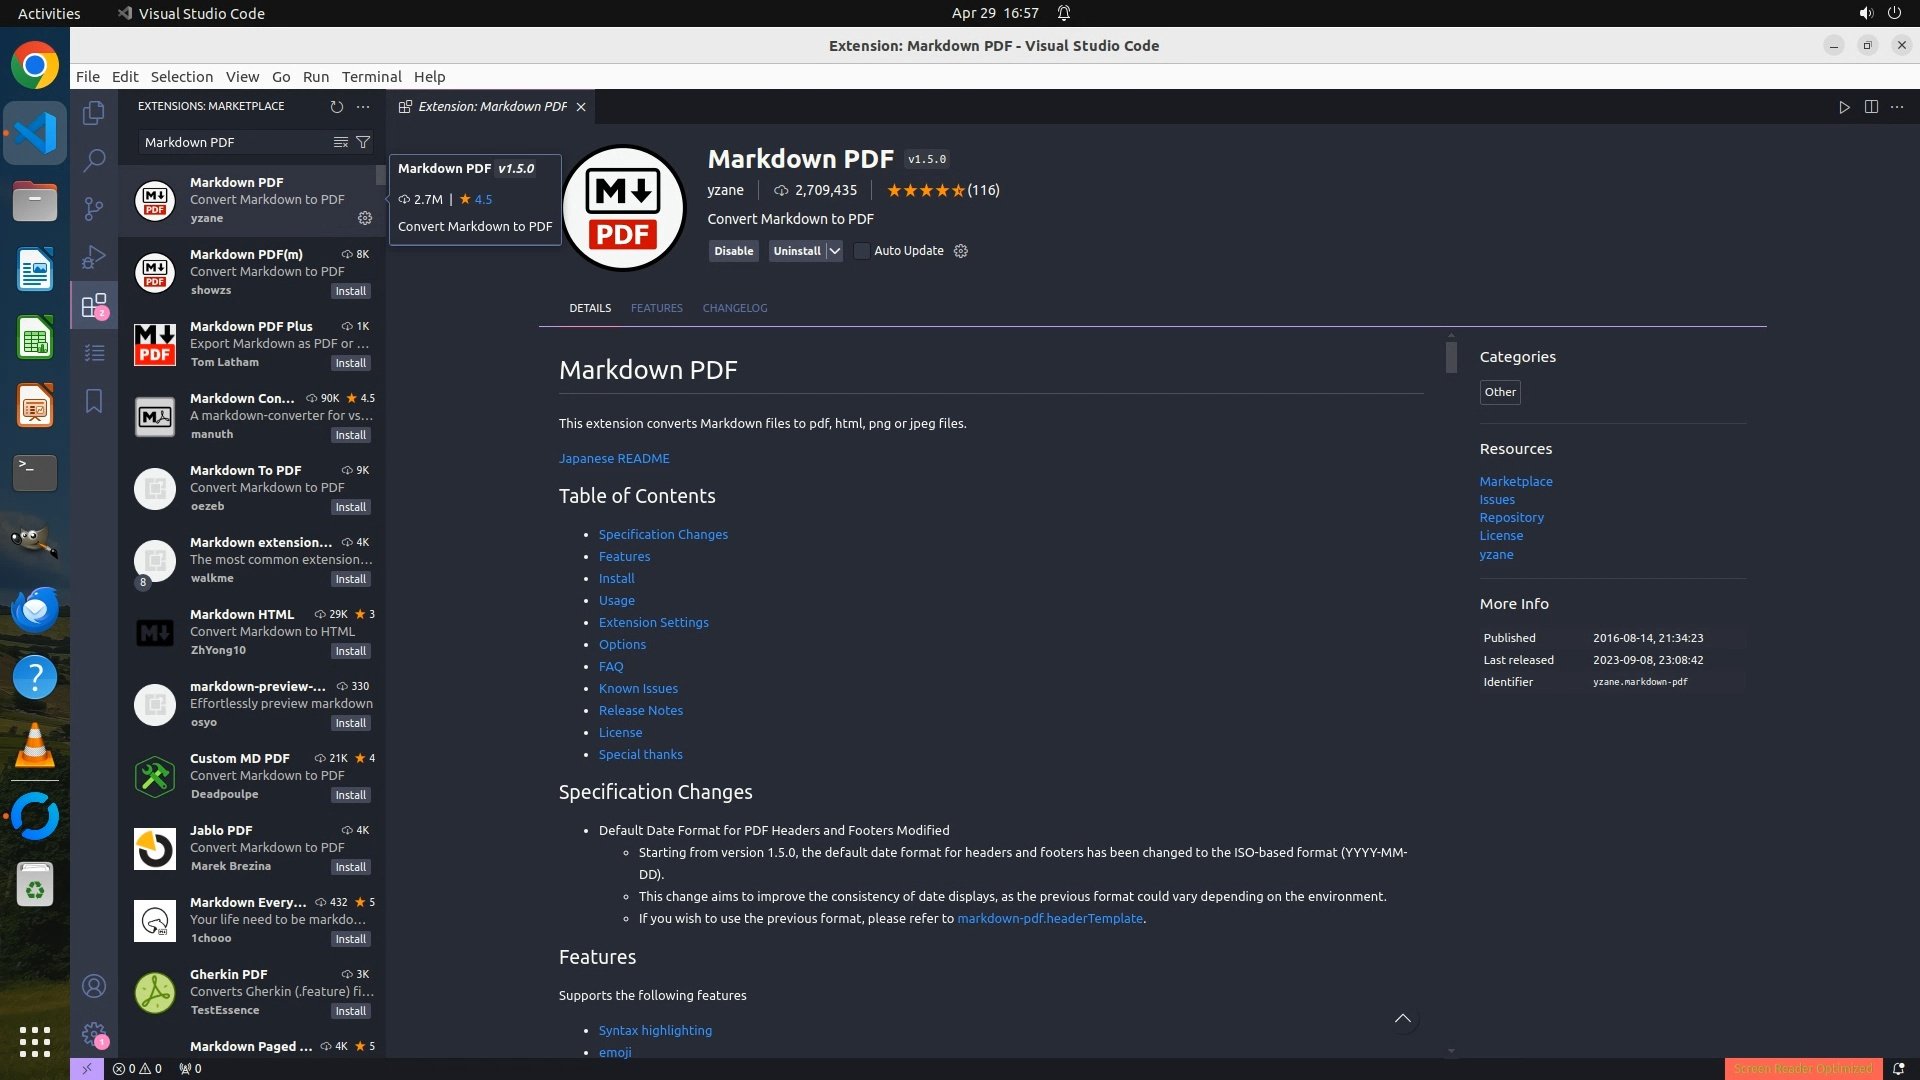The width and height of the screenshot is (1920, 1080).
Task: Split the editor to the right
Action: (1871, 107)
